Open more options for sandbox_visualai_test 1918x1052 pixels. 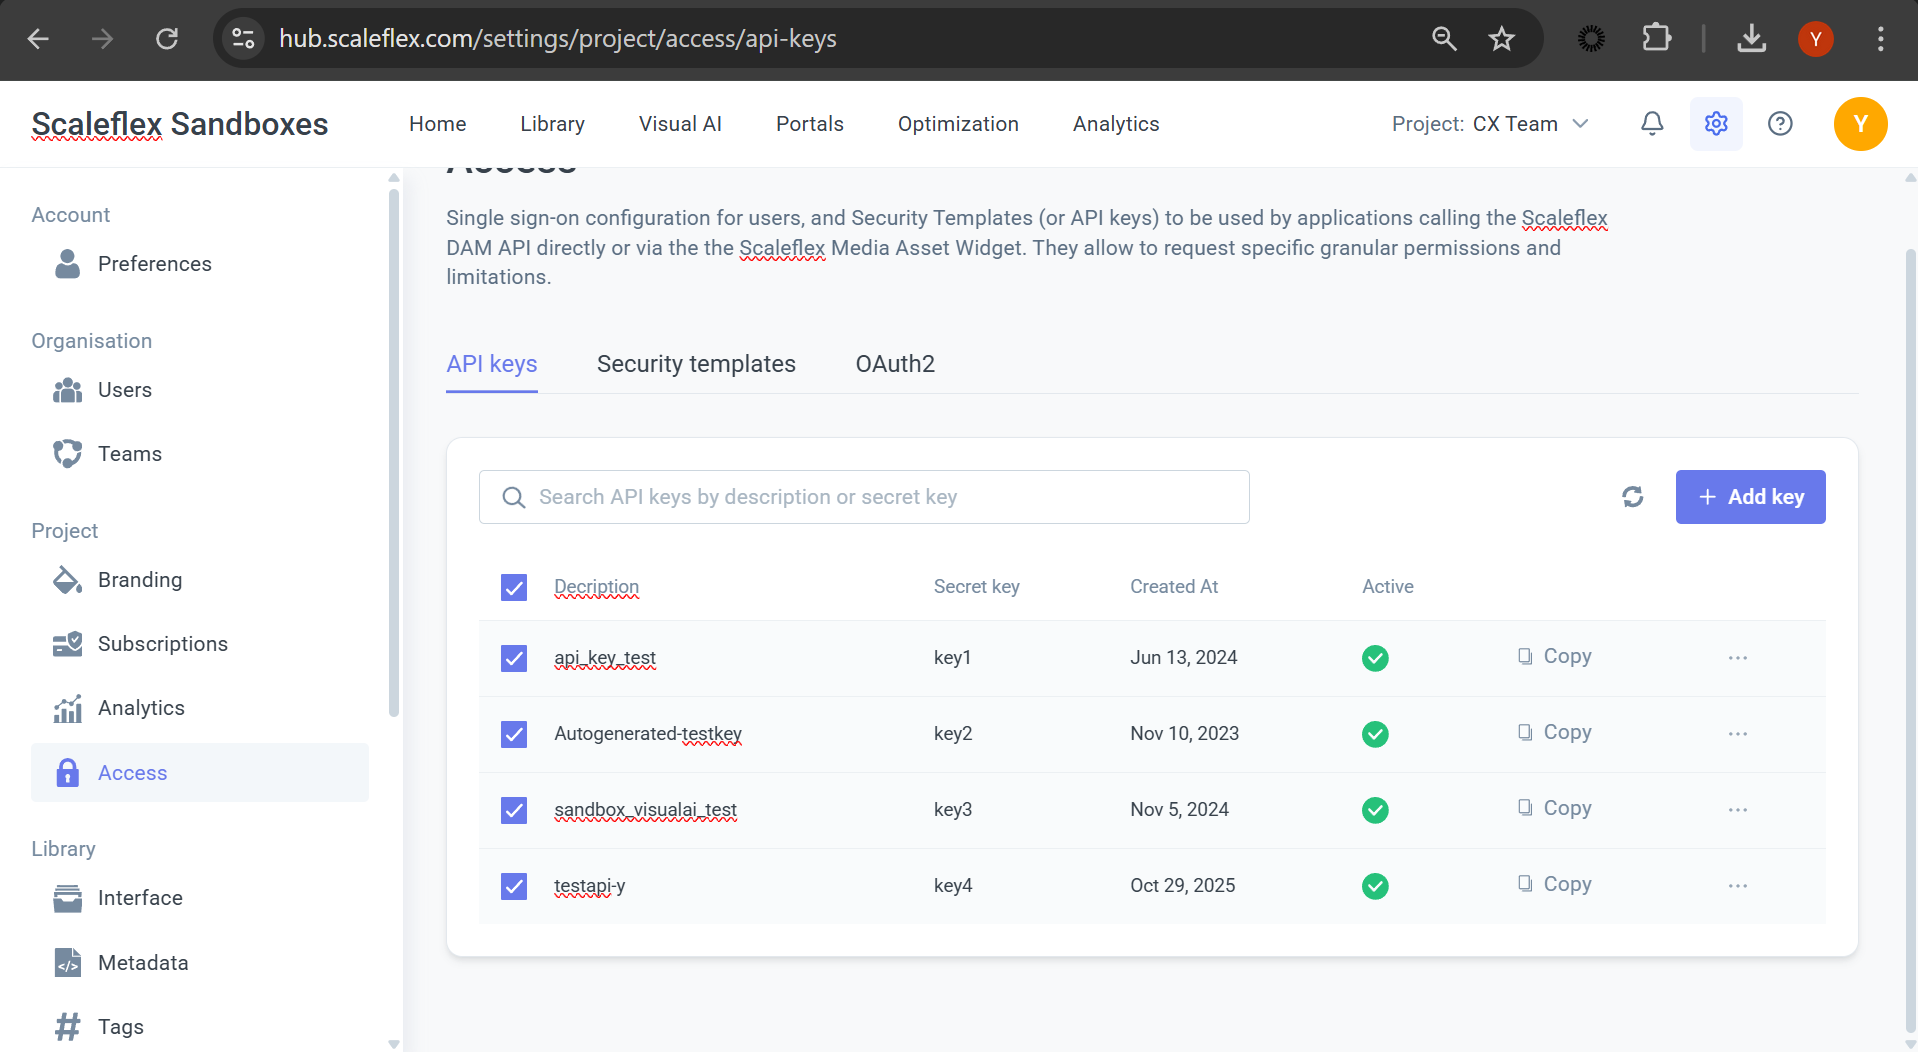[x=1737, y=810]
